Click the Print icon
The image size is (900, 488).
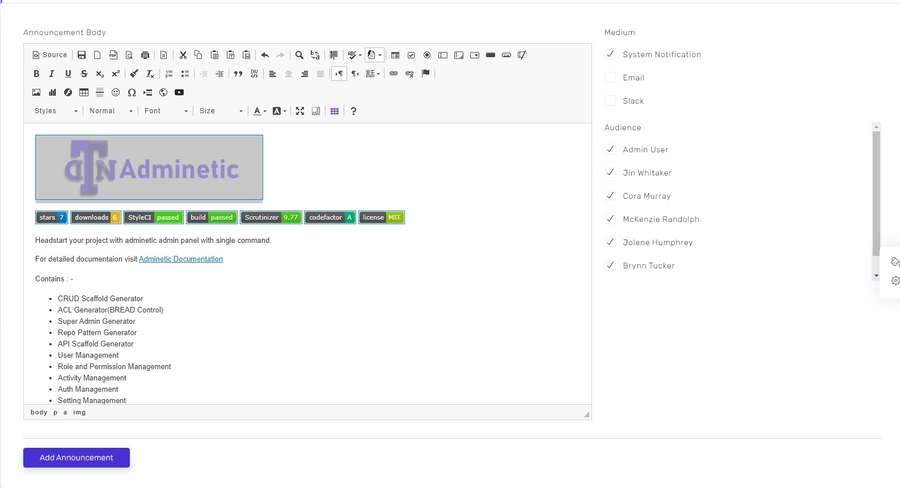[145, 55]
